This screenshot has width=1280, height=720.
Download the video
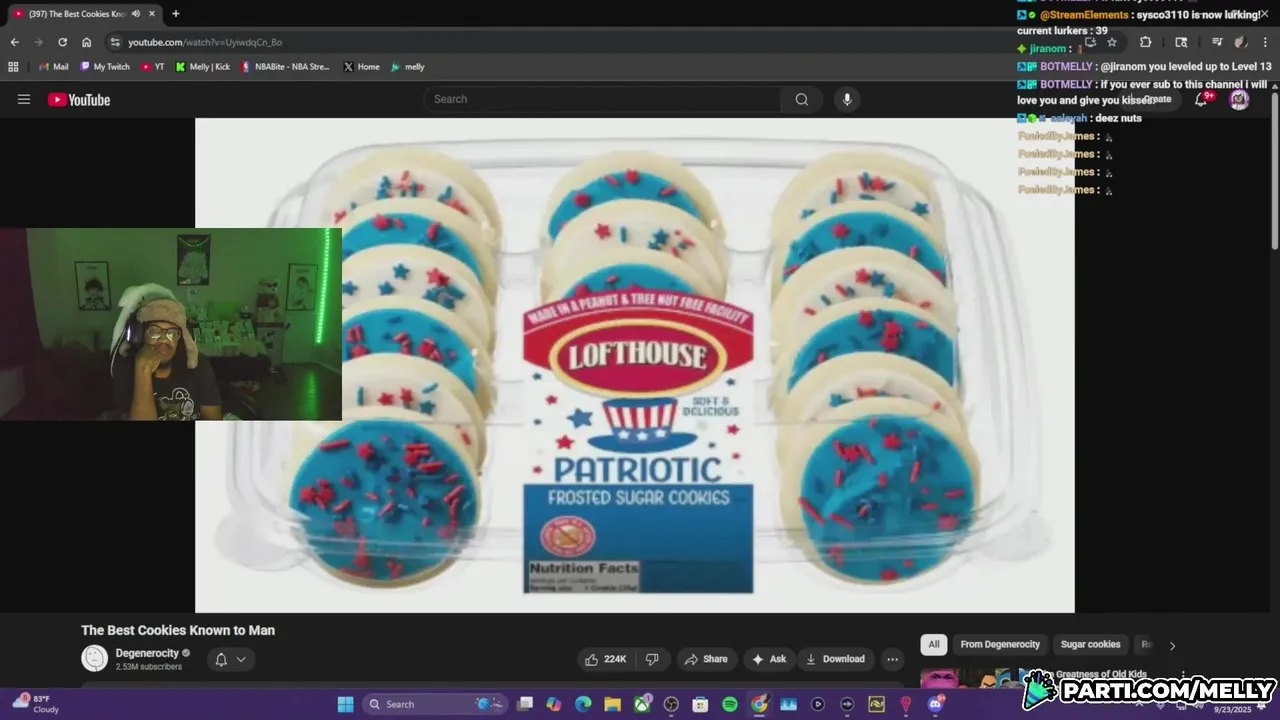[x=836, y=659]
